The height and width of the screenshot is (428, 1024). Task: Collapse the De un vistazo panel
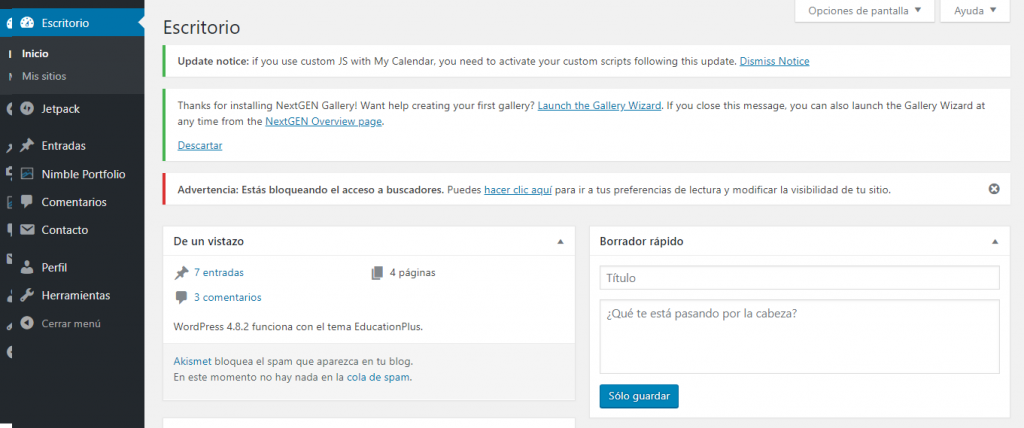pyautogui.click(x=560, y=242)
